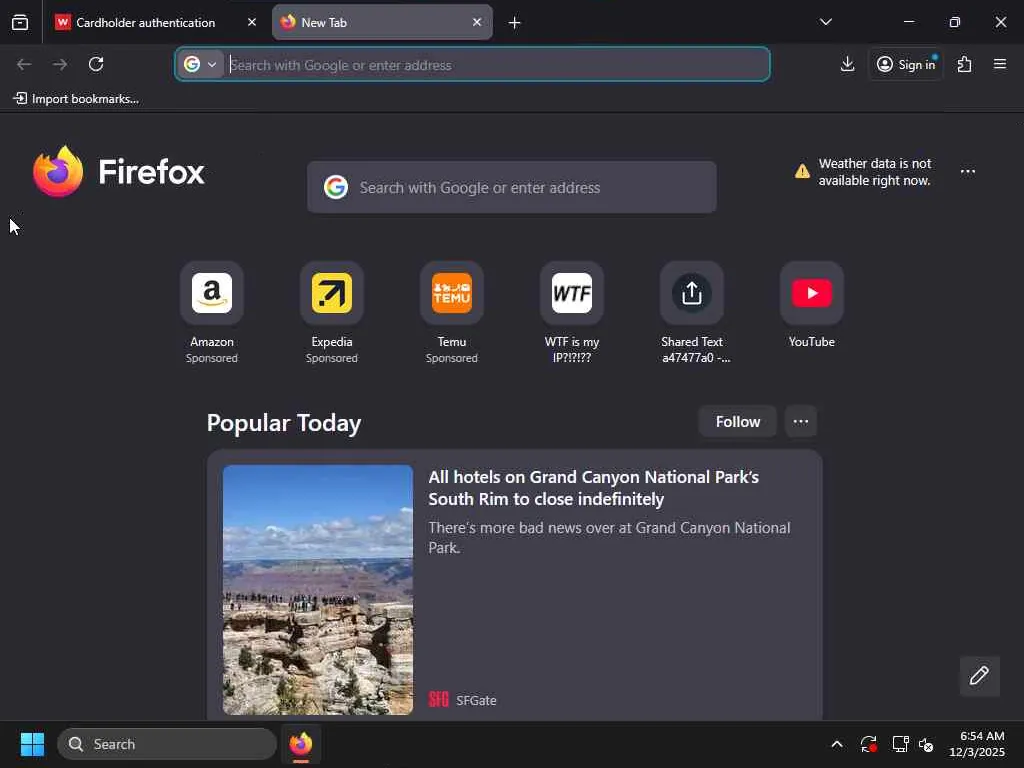
Task: Open the weather widget options menu
Action: 968,172
